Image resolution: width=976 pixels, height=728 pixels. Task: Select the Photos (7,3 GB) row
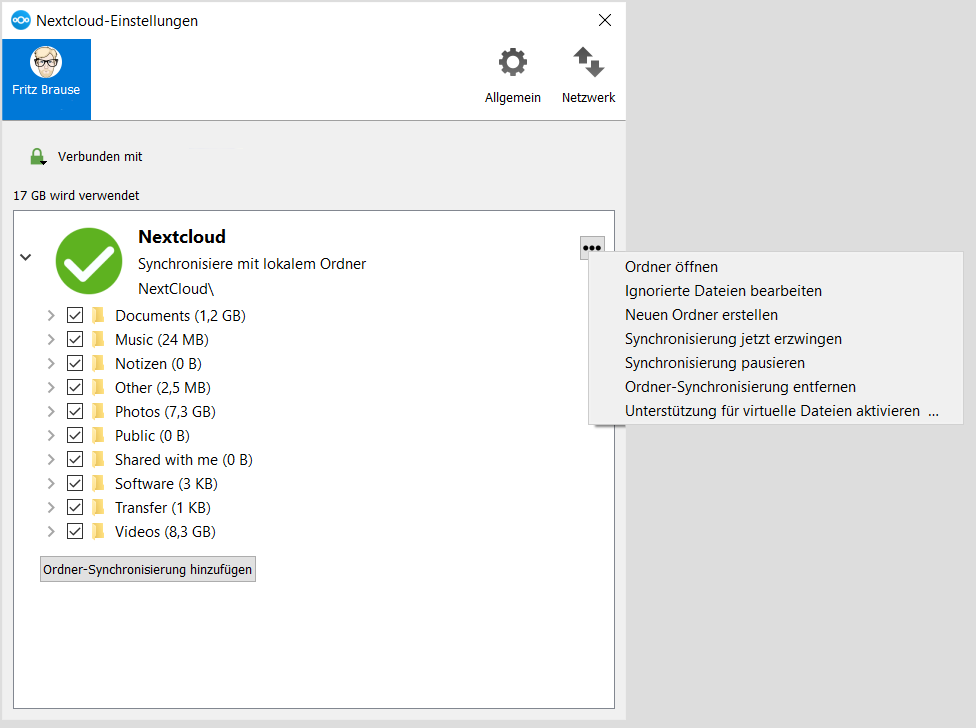pos(166,411)
